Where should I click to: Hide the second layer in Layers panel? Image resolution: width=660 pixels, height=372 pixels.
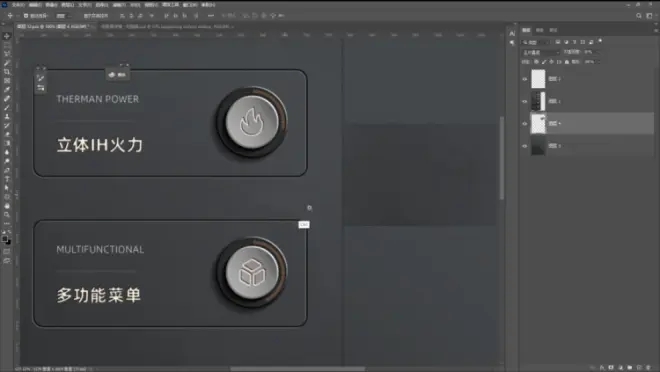click(x=524, y=101)
